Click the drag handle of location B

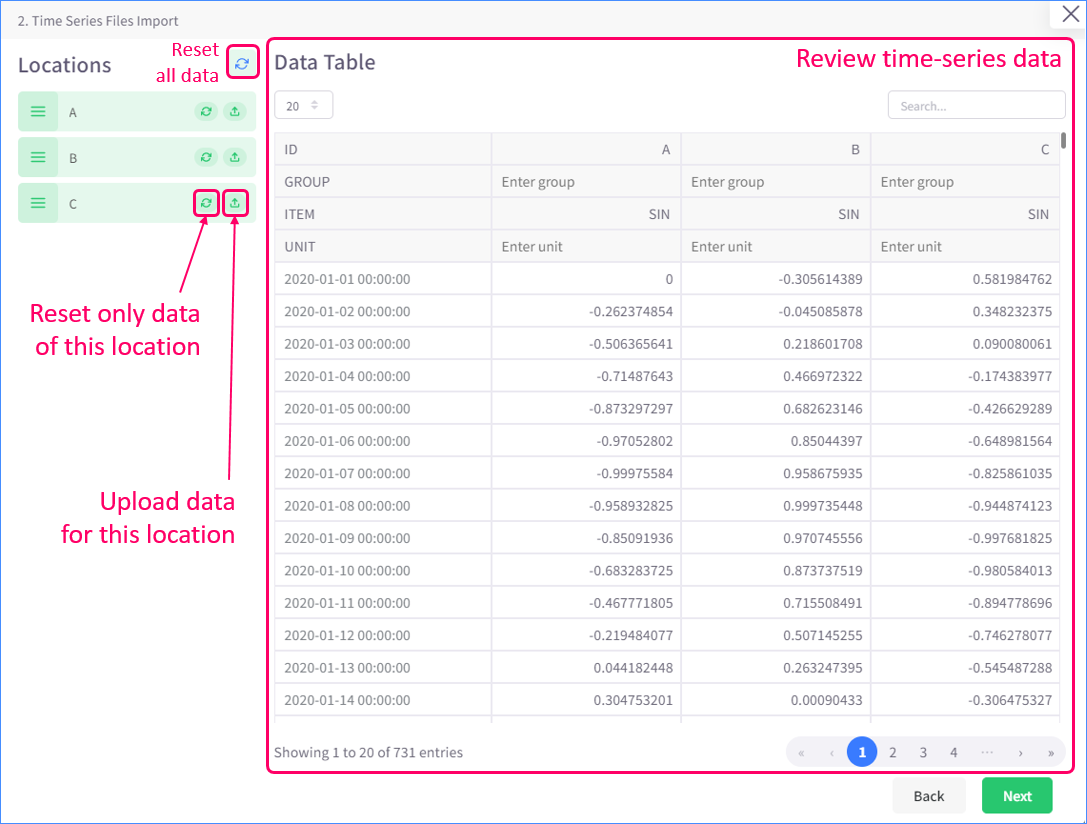(38, 157)
